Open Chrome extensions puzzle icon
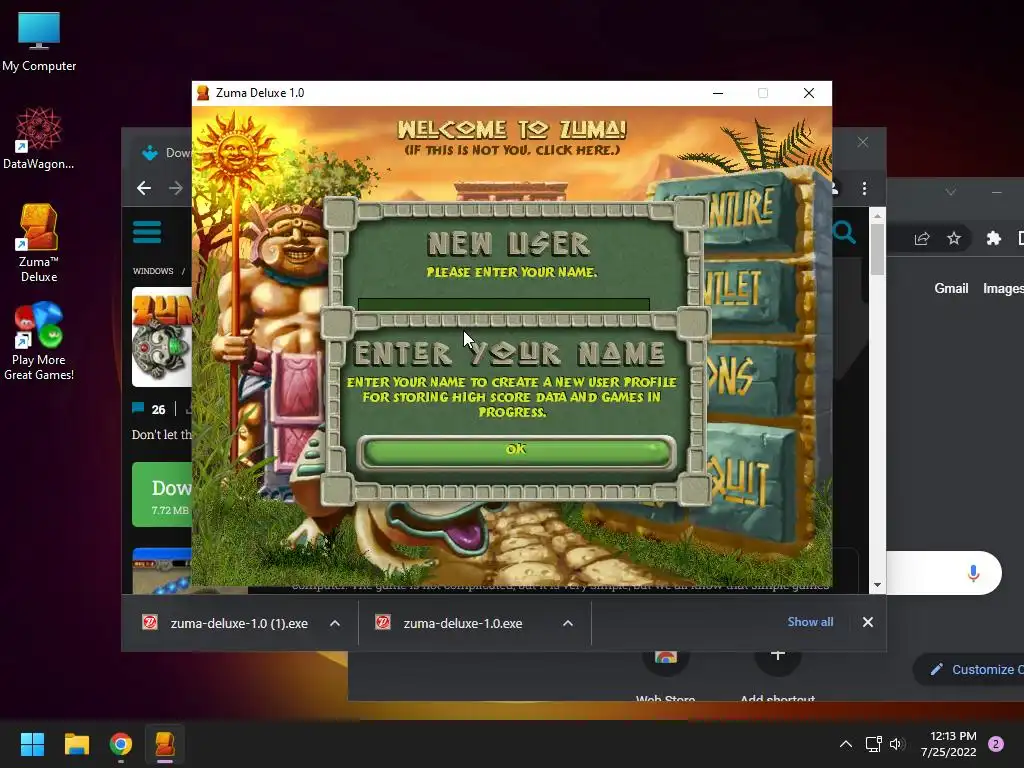The image size is (1024, 768). click(x=993, y=238)
